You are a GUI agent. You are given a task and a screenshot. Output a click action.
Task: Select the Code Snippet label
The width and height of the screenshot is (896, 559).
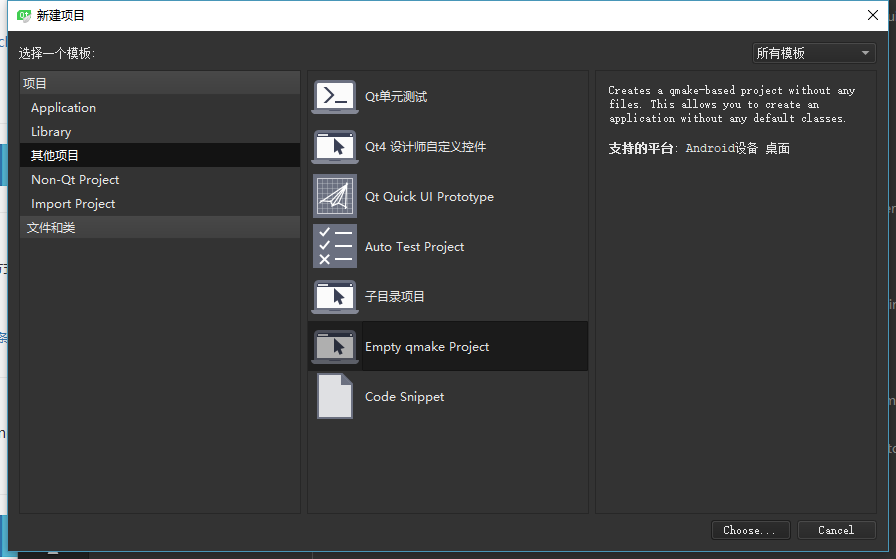tap(404, 397)
